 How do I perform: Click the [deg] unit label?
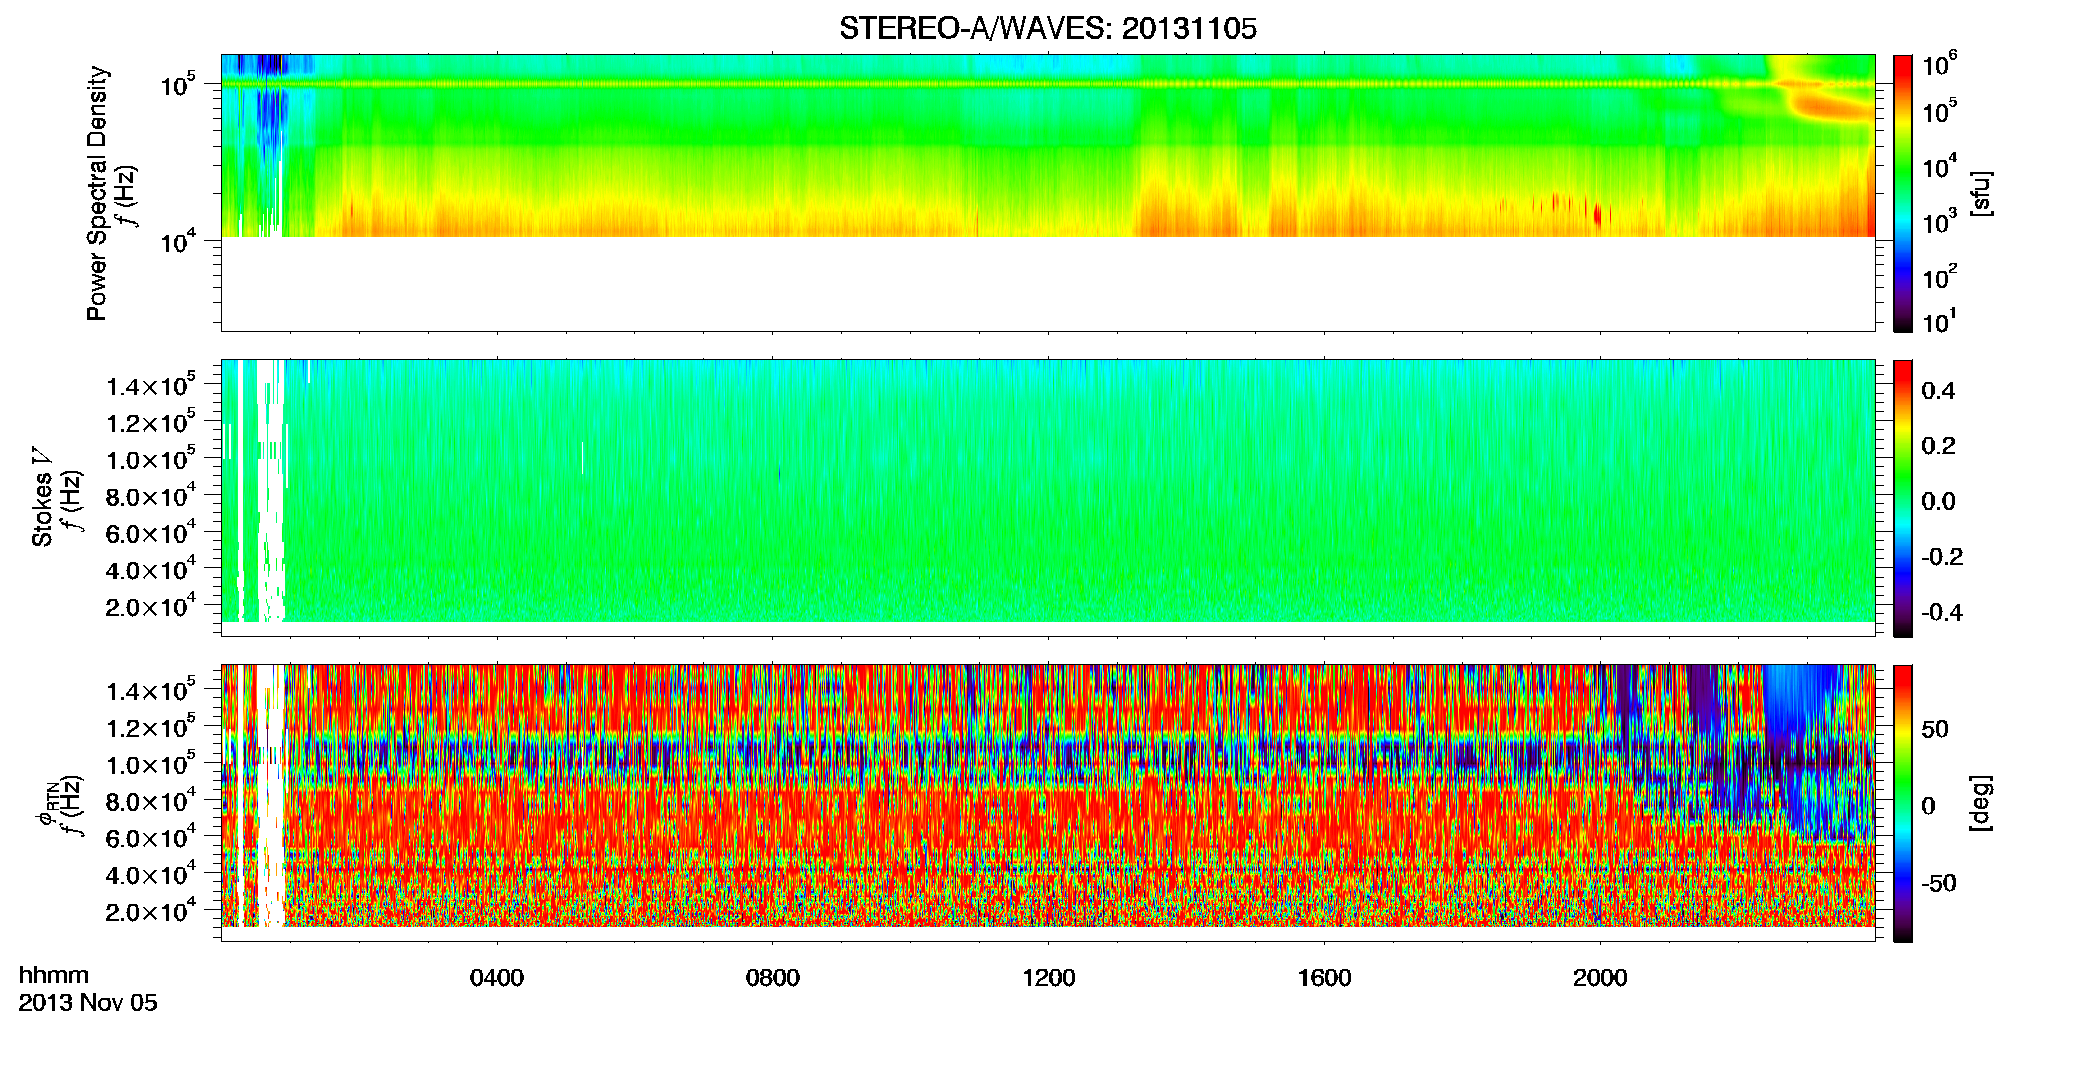[1980, 803]
